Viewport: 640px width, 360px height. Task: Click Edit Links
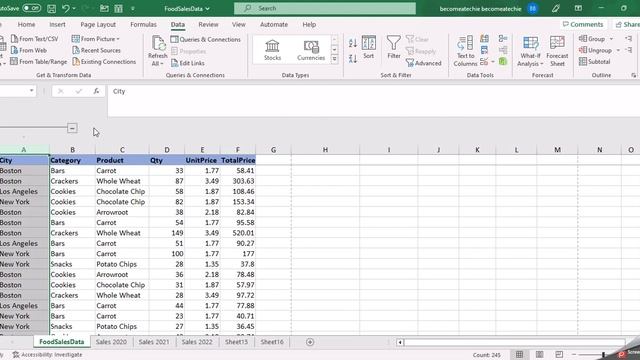pos(188,63)
